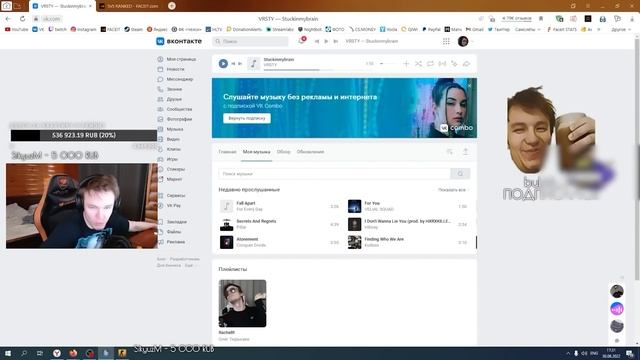
Task: Click the upload audio icon beside the tabs
Action: point(465,152)
